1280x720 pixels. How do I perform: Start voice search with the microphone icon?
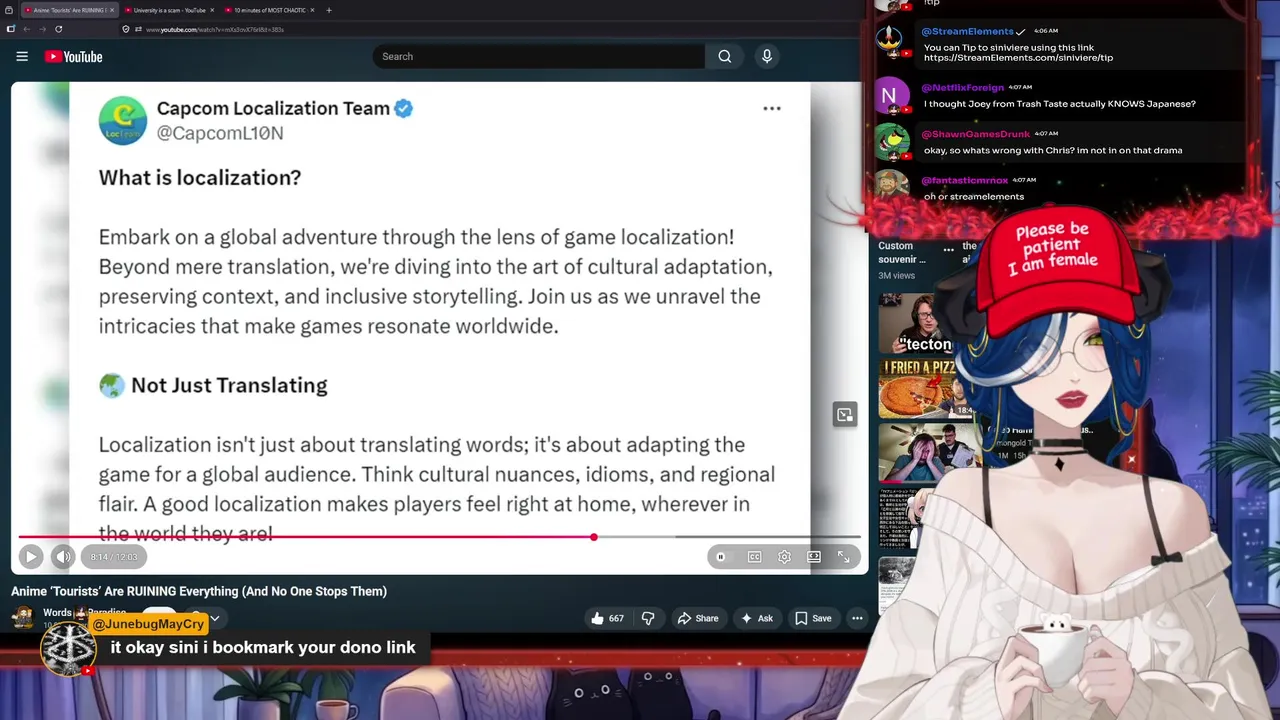pos(767,57)
